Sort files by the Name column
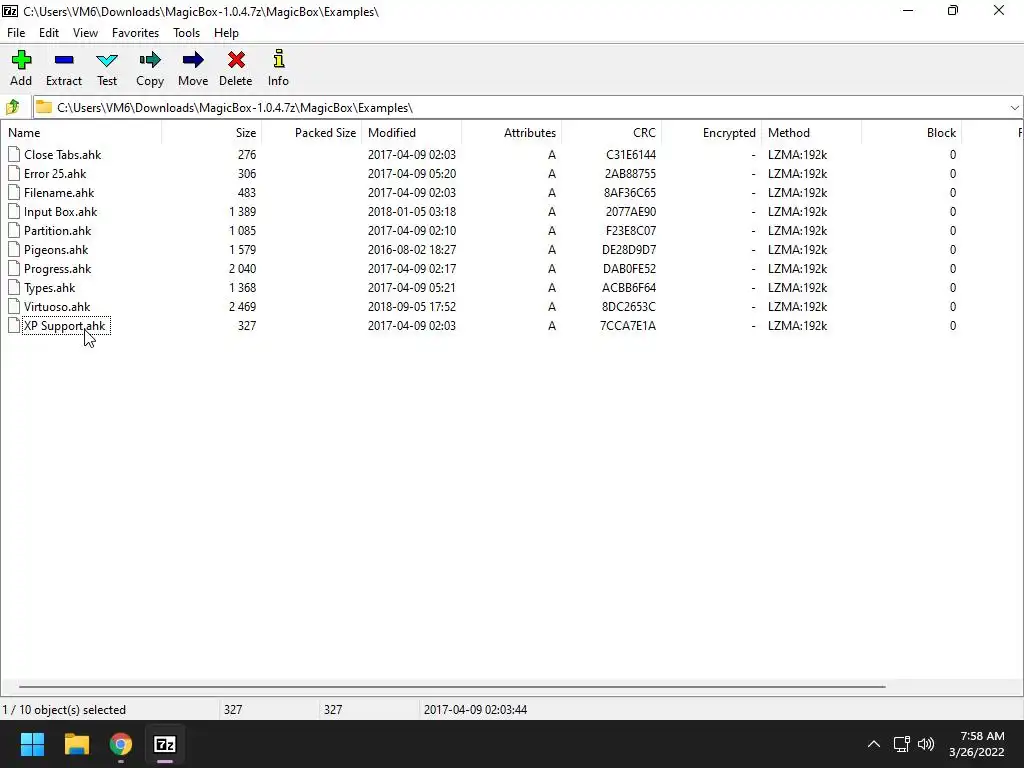Viewport: 1024px width, 768px height. coord(81,133)
